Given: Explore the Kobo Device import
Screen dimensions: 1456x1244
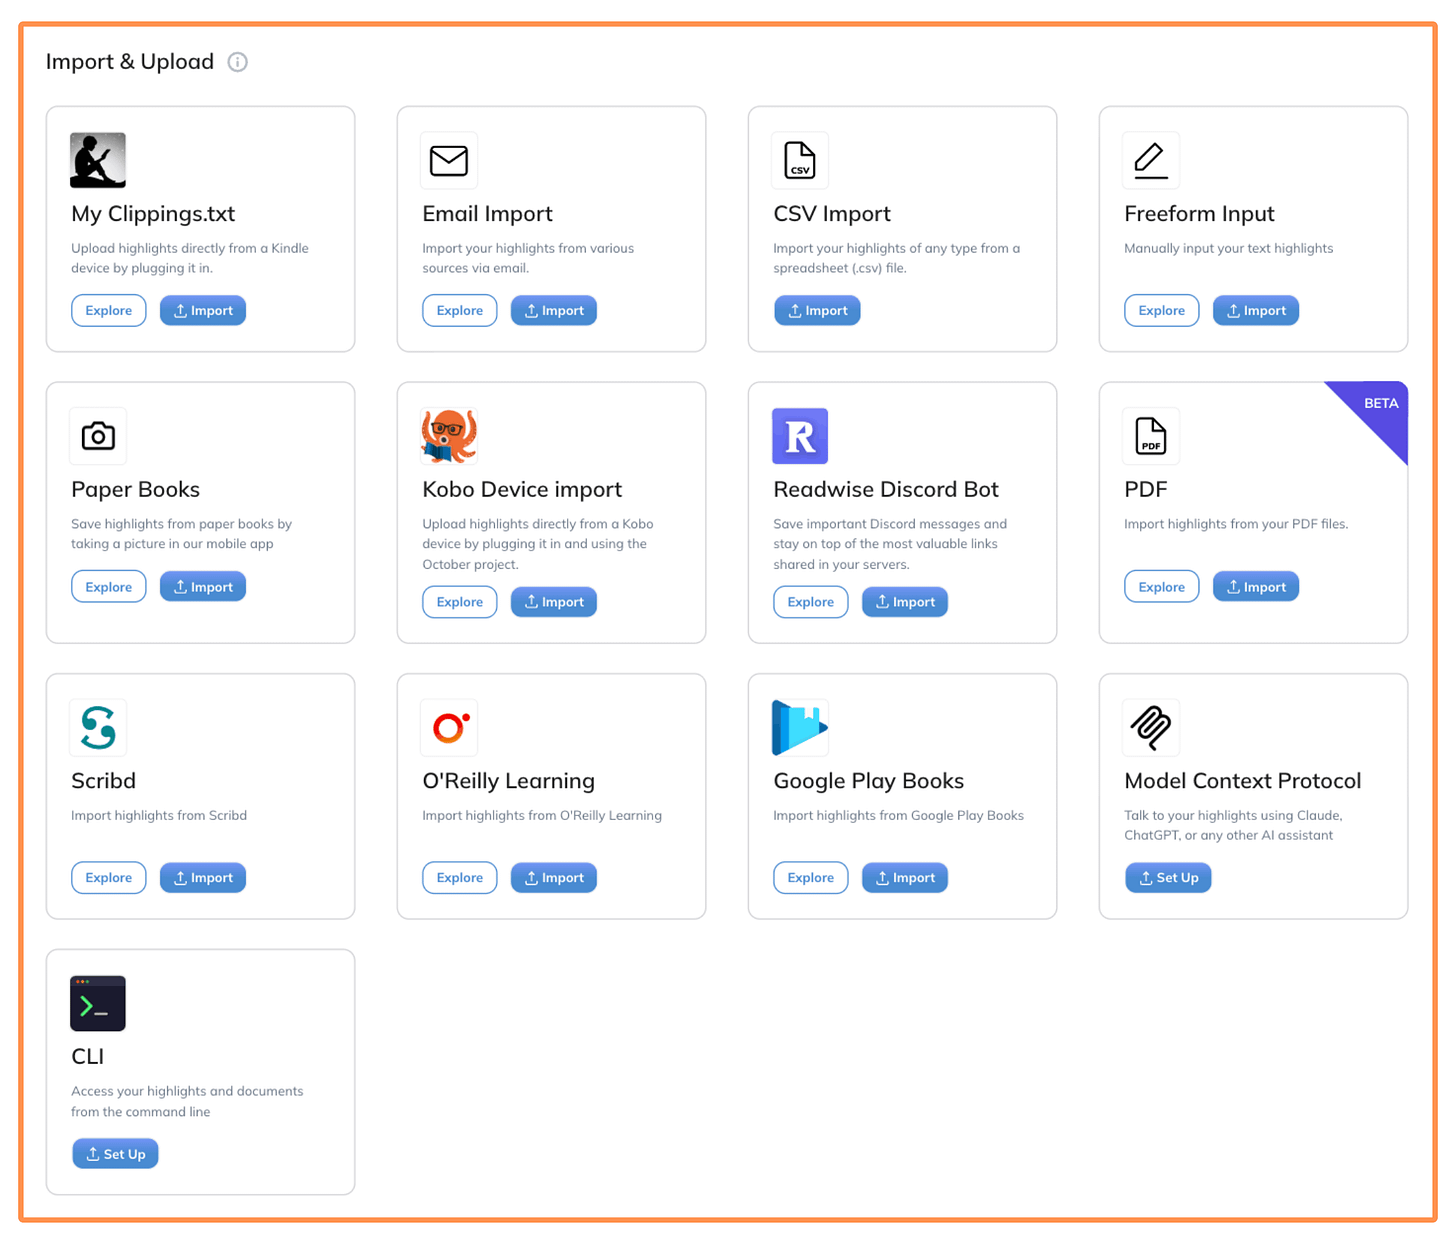Looking at the screenshot, I should pyautogui.click(x=460, y=602).
